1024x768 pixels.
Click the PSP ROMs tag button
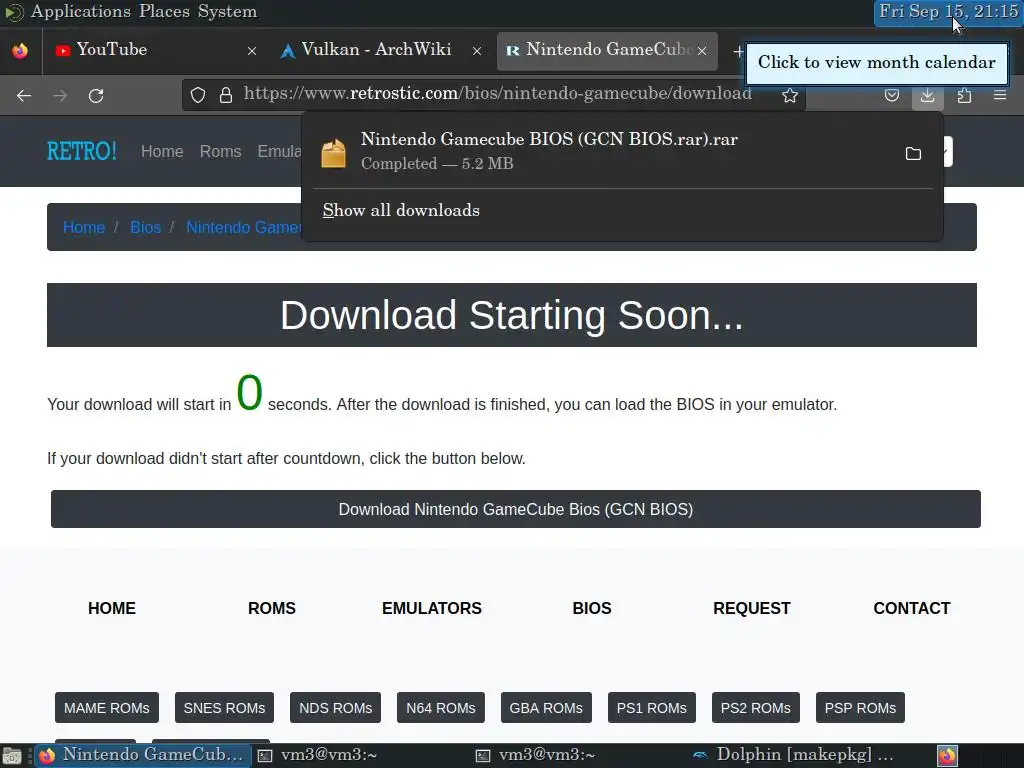[860, 708]
